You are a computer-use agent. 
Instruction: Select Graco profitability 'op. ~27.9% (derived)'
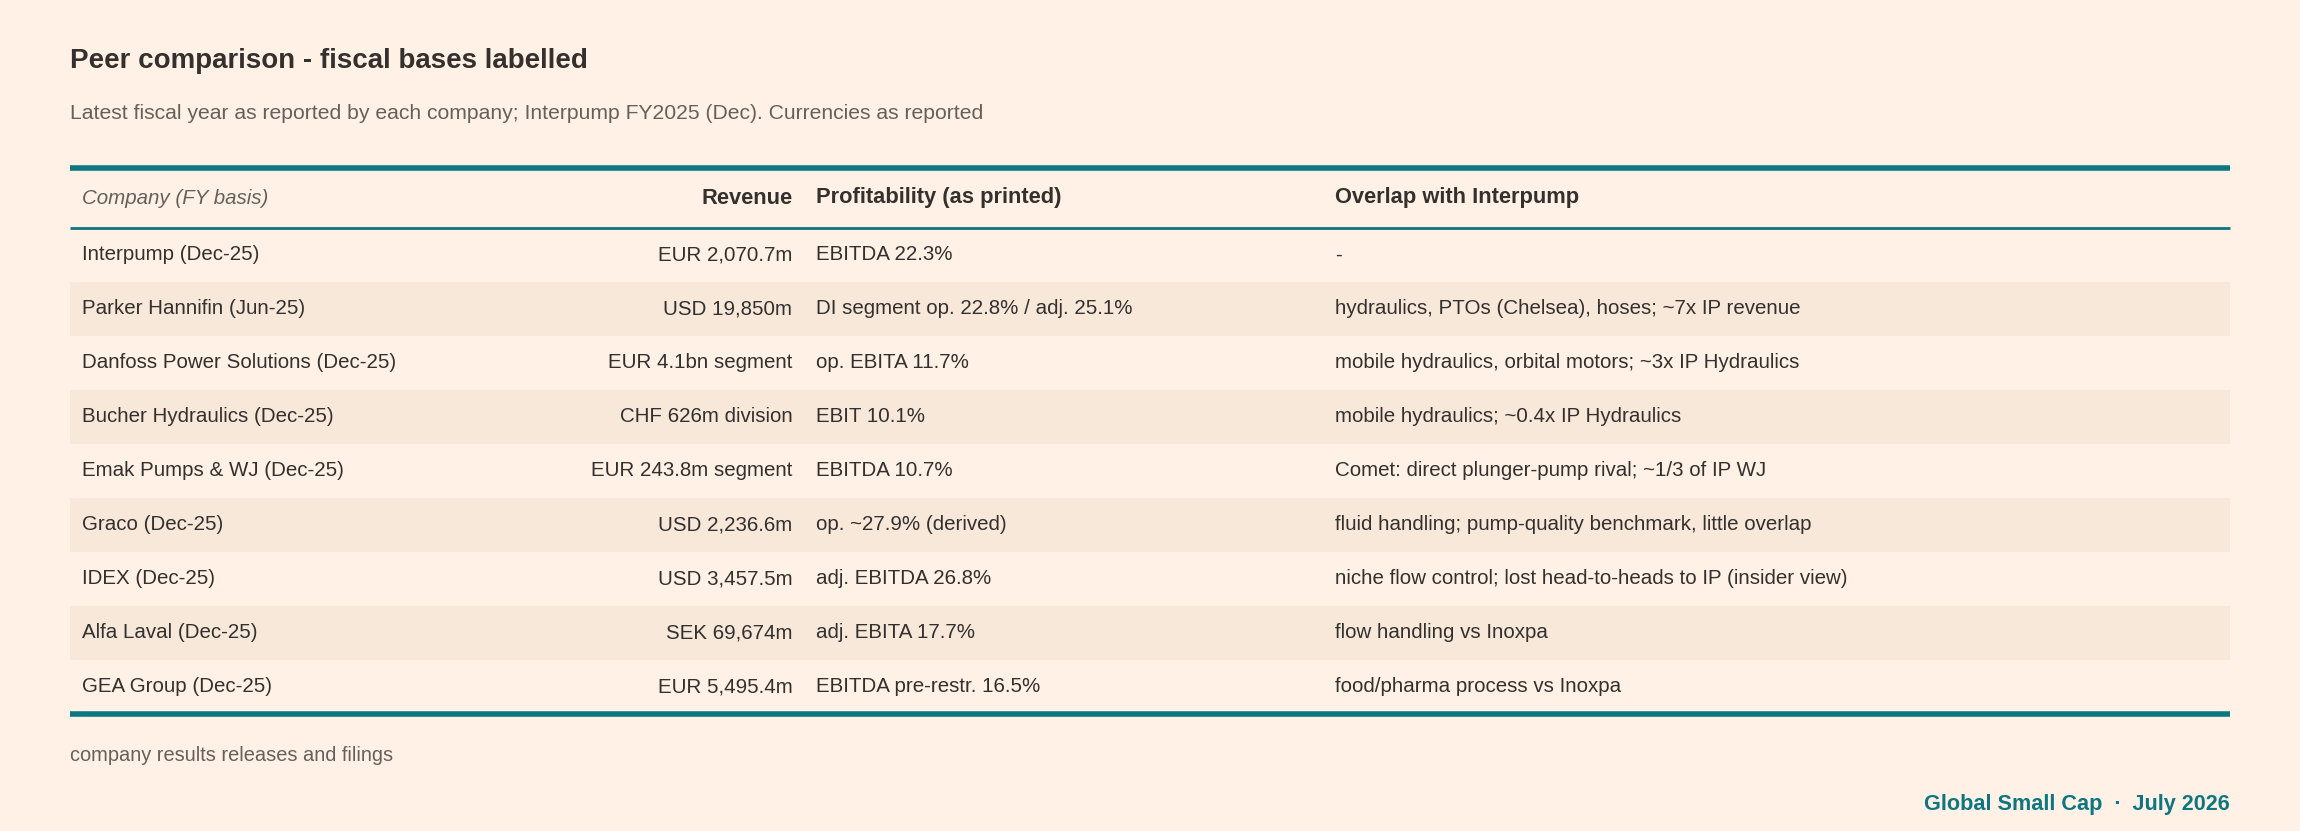(911, 523)
